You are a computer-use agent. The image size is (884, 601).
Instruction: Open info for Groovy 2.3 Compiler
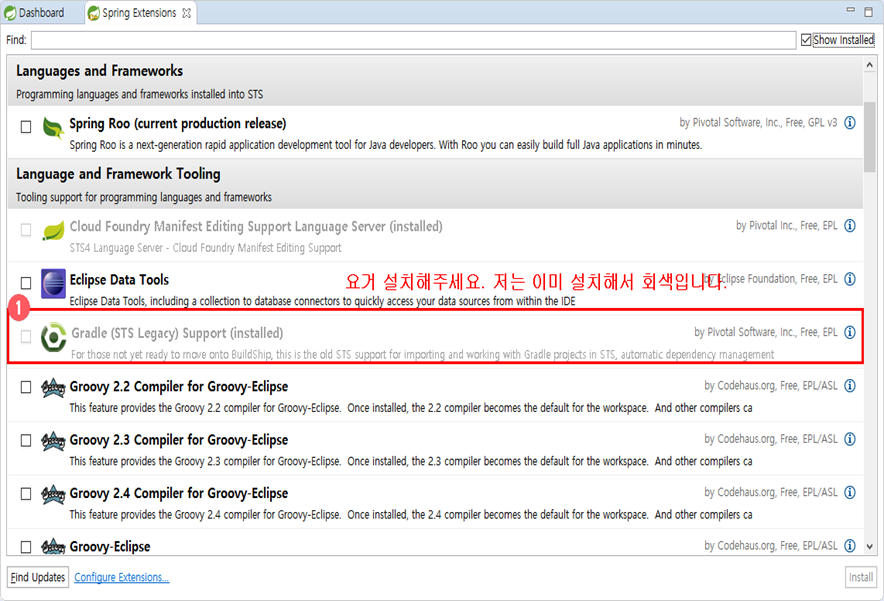coord(850,439)
